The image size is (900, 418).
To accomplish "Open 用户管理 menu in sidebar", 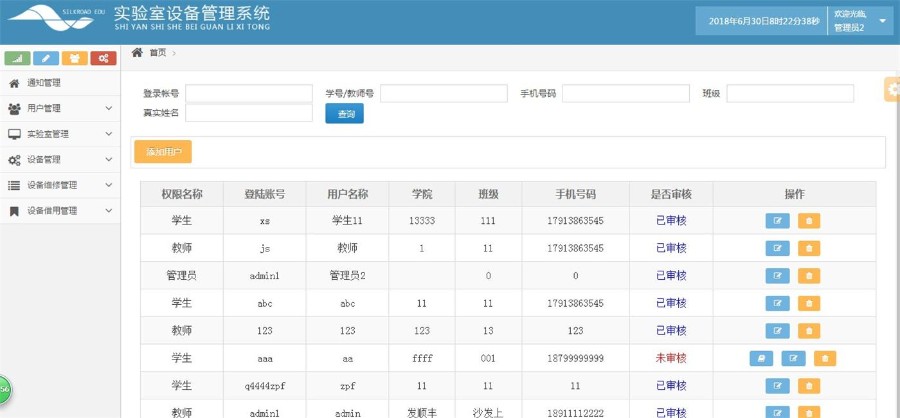I will pos(60,109).
